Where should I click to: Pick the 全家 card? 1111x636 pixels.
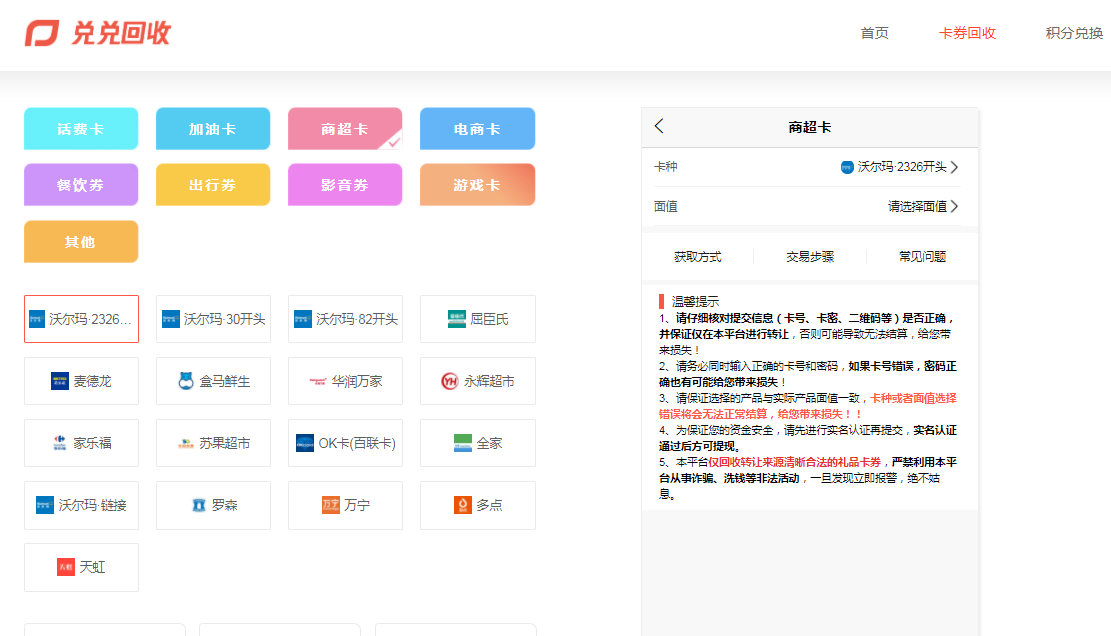[x=478, y=443]
